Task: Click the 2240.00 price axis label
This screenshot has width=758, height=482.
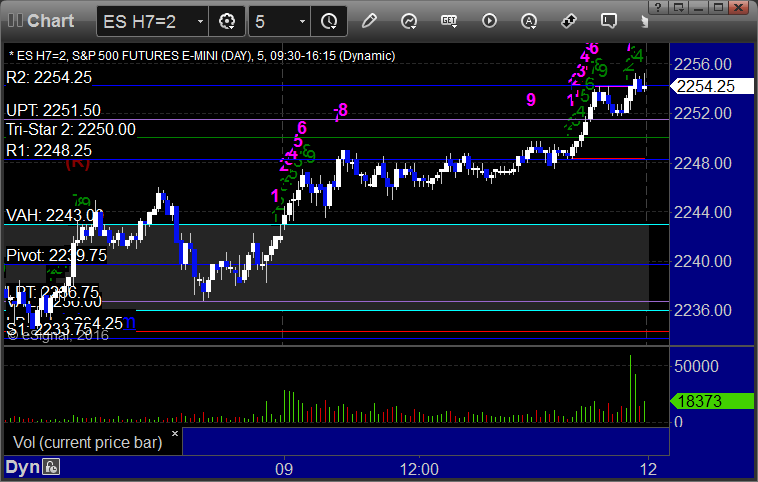Action: coord(702,261)
